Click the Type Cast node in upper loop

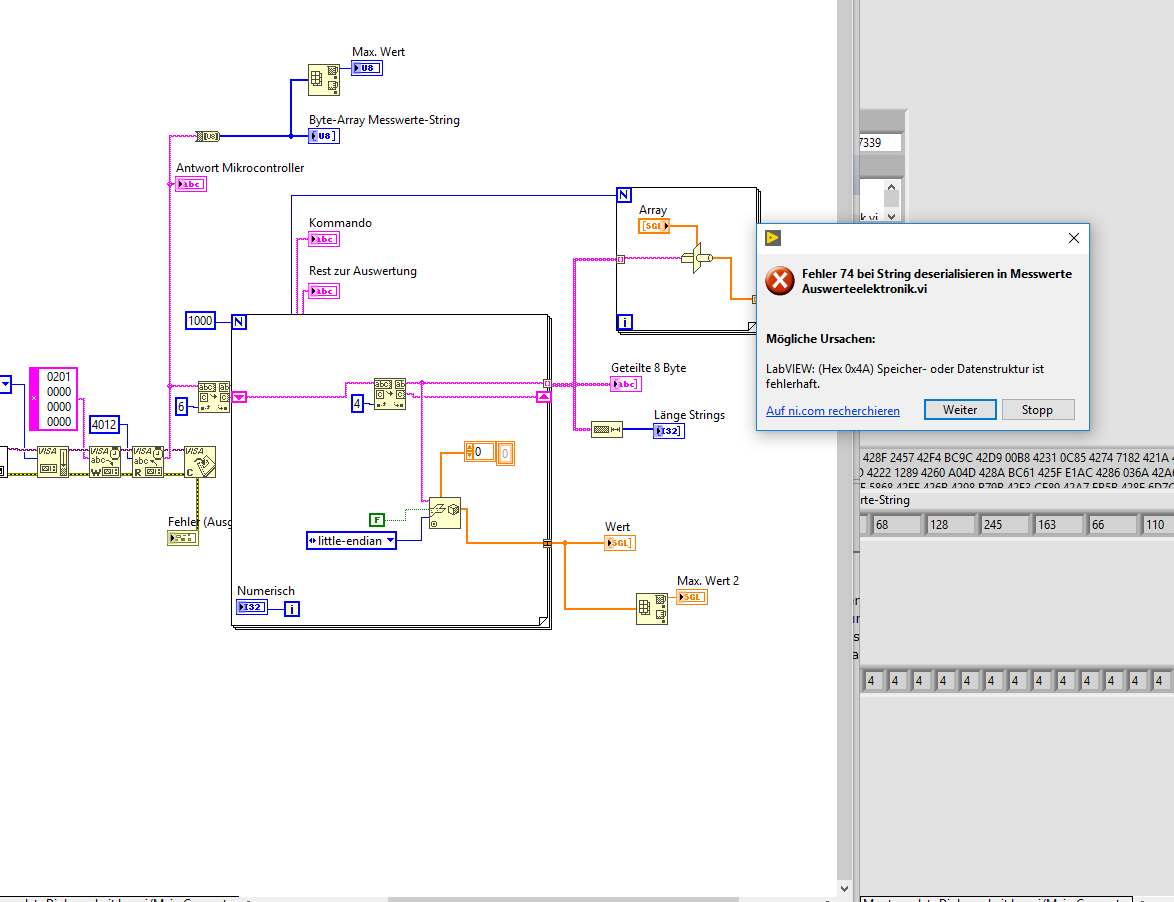(697, 258)
